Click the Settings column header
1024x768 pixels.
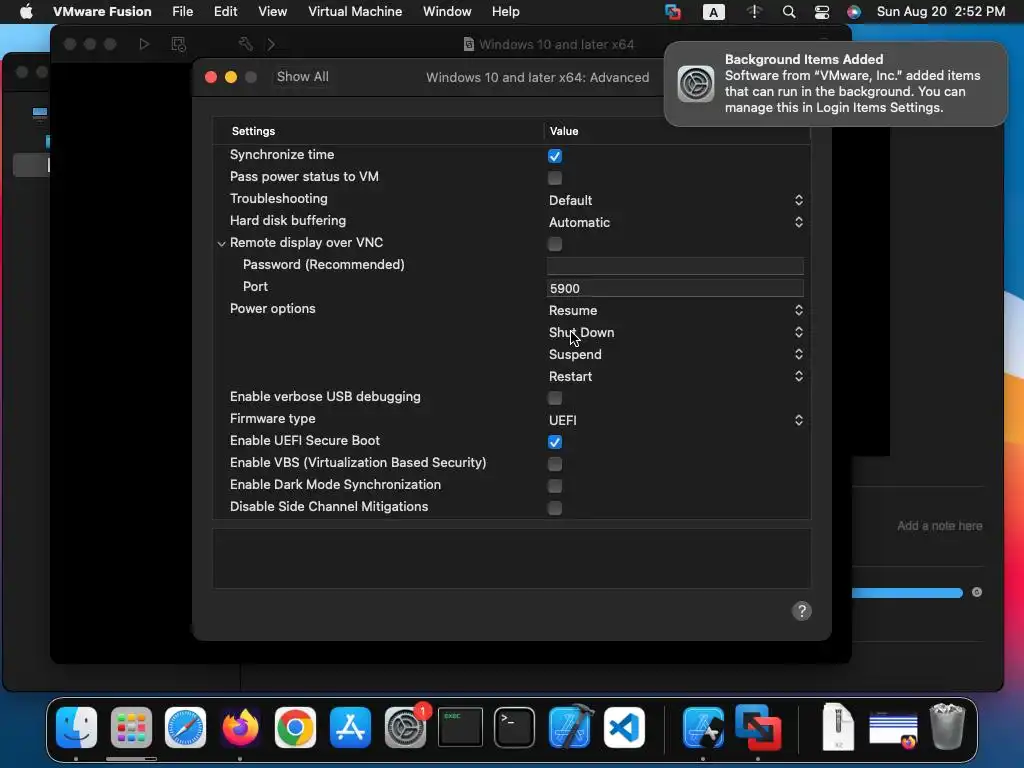pos(253,131)
